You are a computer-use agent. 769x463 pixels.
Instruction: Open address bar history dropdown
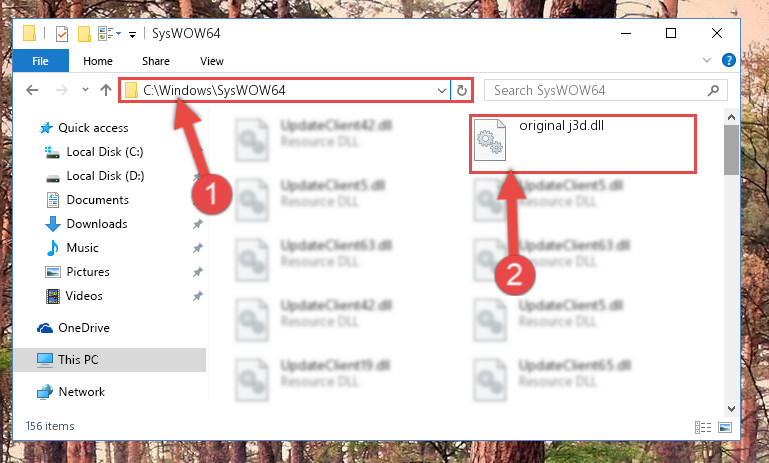click(441, 90)
